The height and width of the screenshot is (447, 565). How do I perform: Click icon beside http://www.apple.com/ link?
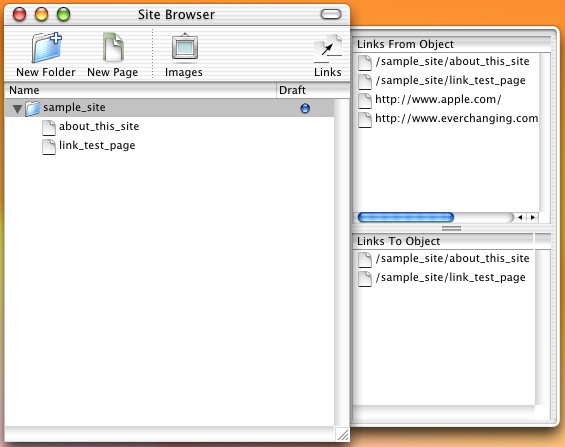click(x=365, y=100)
